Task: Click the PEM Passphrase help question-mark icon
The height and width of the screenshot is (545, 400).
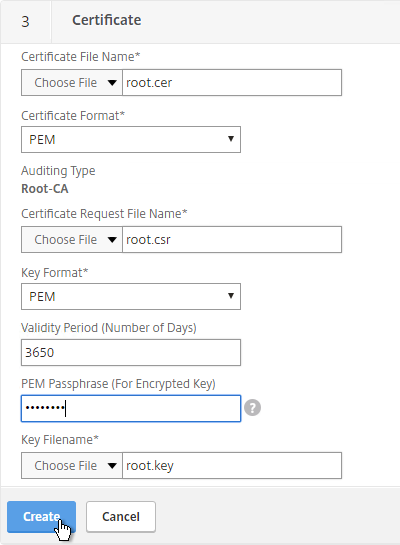Action: pyautogui.click(x=252, y=408)
